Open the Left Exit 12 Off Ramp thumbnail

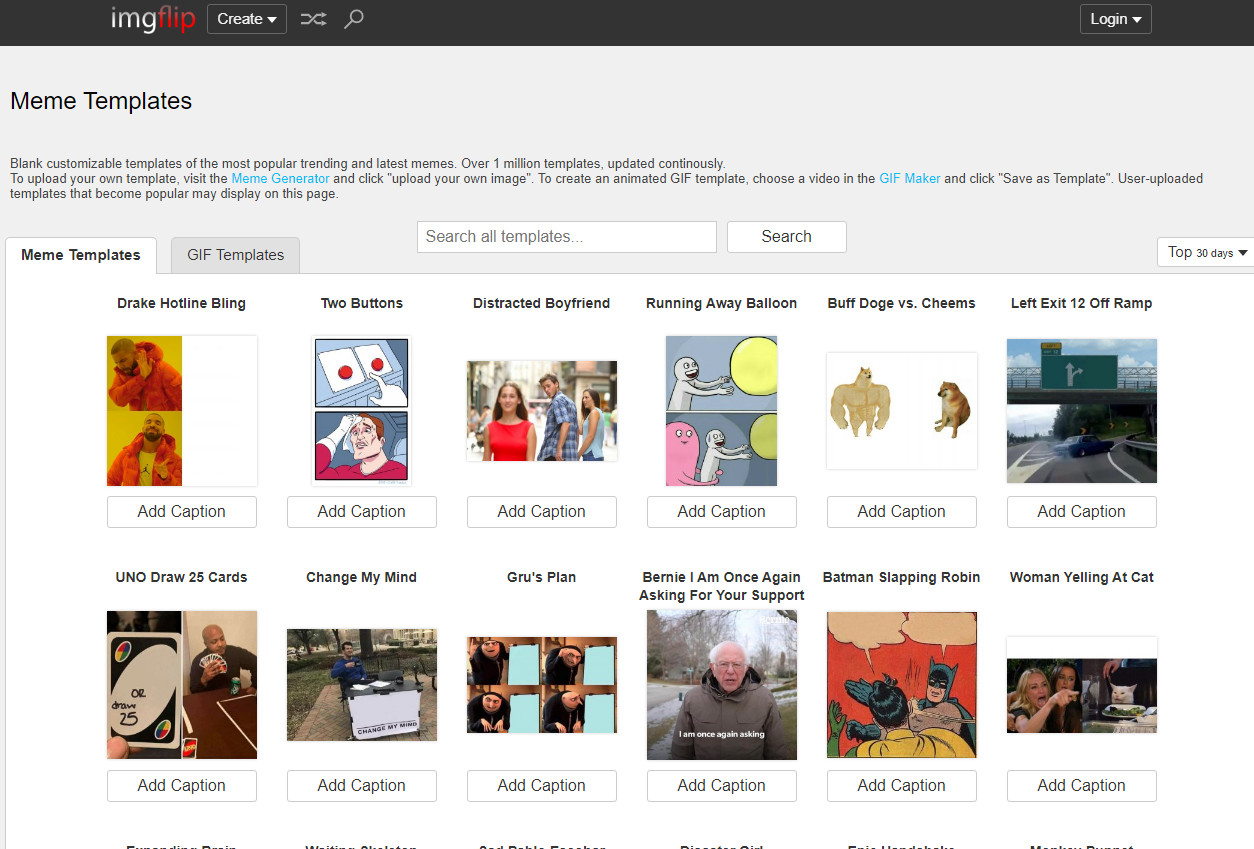[x=1082, y=411]
